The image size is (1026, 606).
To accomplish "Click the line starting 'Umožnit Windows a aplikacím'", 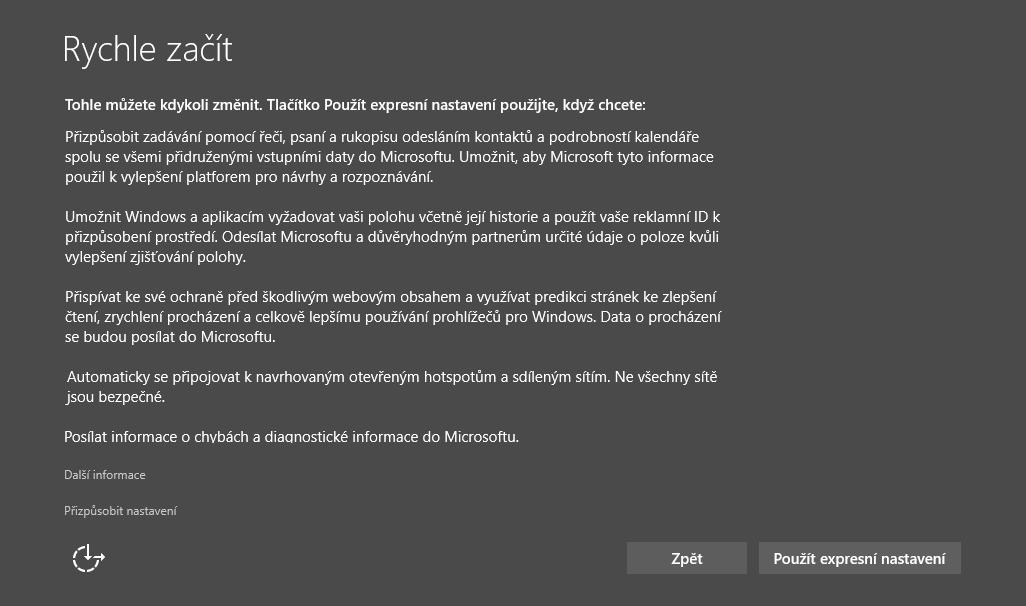I will 392,217.
